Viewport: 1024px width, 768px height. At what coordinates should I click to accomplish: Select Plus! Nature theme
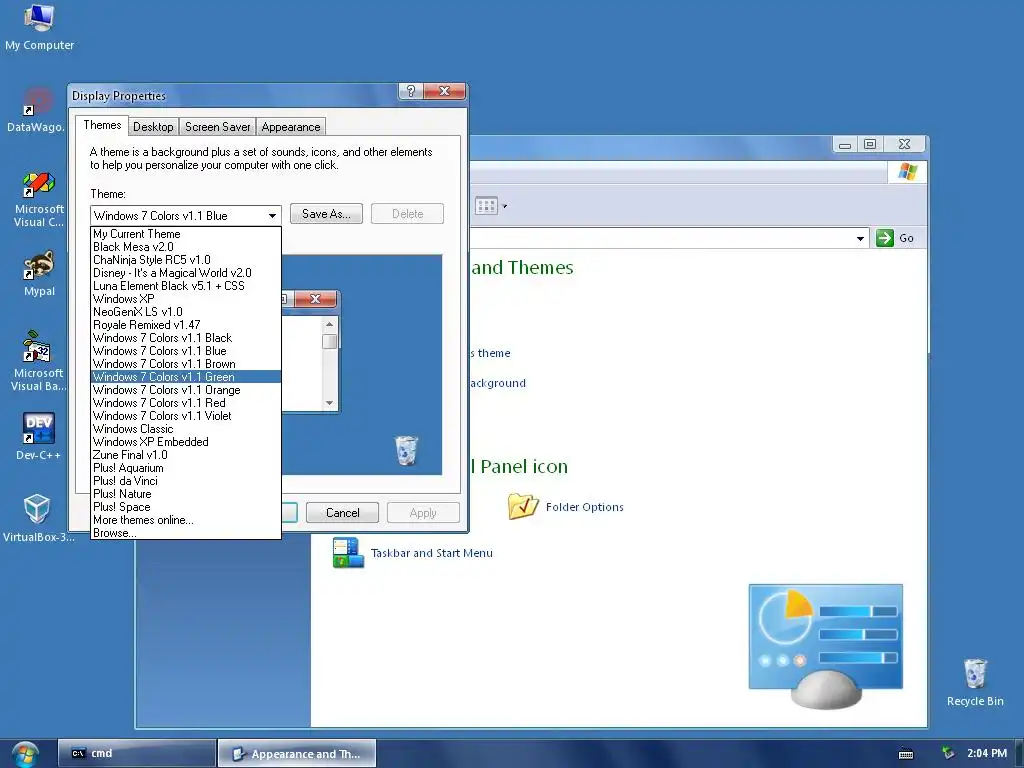[x=186, y=494]
